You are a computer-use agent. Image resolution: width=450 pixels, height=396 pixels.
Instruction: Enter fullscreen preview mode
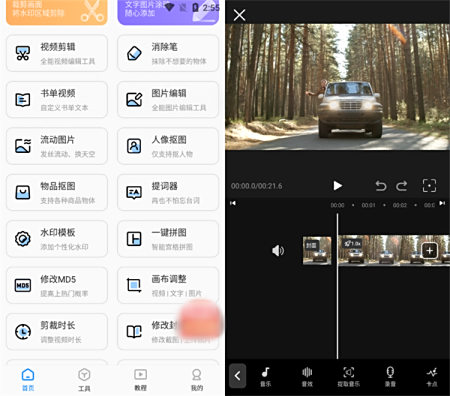tap(429, 186)
